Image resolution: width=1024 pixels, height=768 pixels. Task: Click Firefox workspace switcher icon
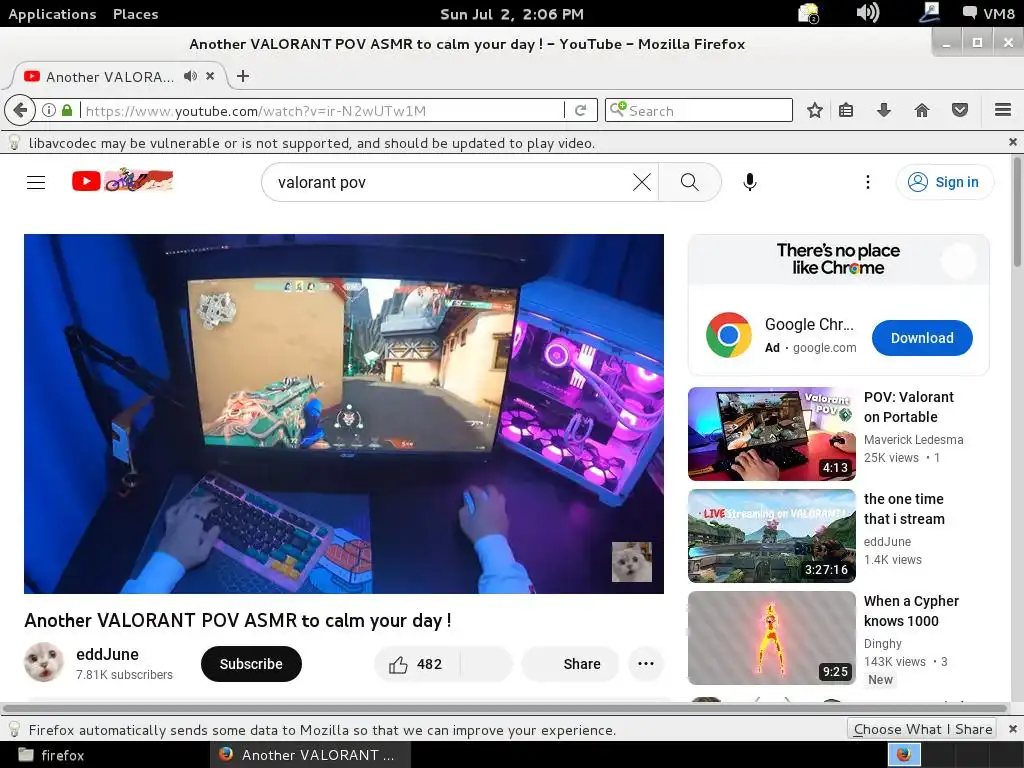click(x=904, y=755)
